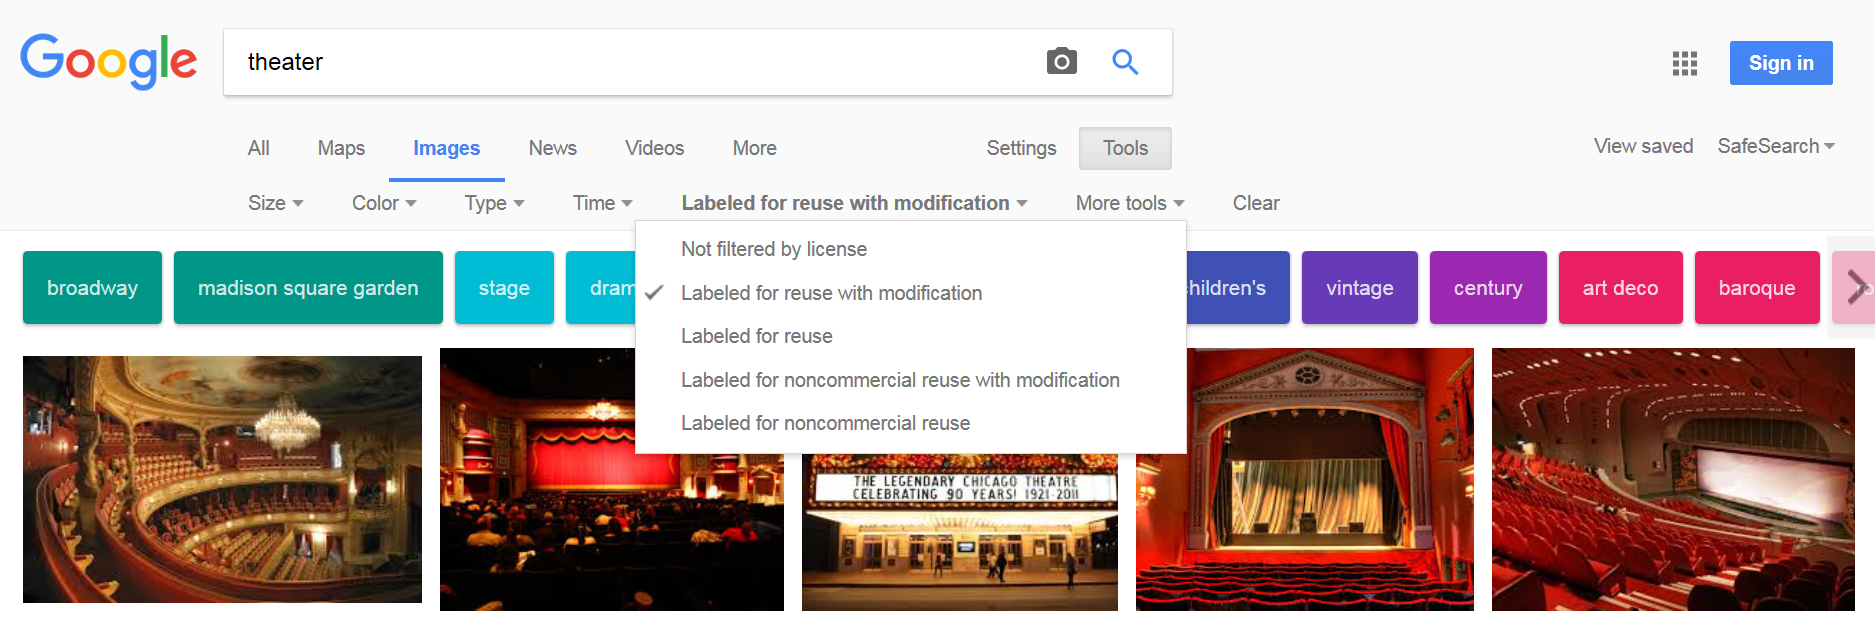This screenshot has width=1875, height=623.
Task: Click the Google logo
Action: (x=108, y=62)
